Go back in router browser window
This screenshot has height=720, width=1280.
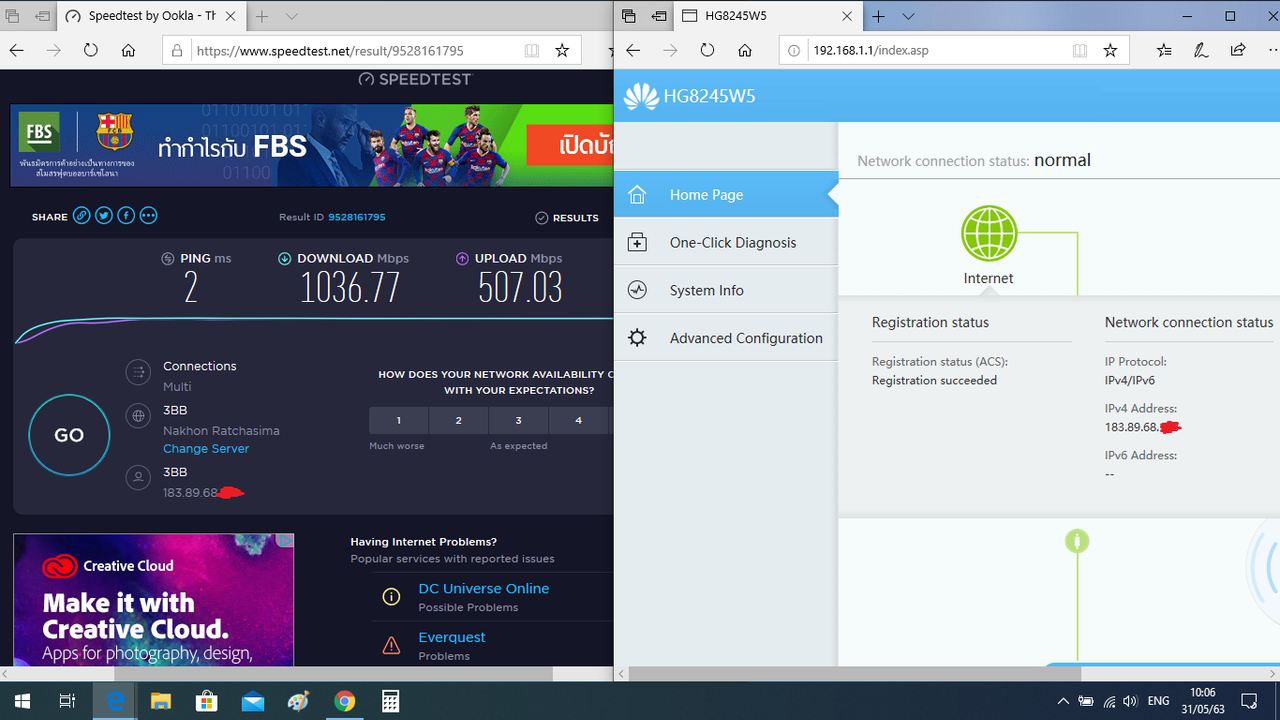633,50
